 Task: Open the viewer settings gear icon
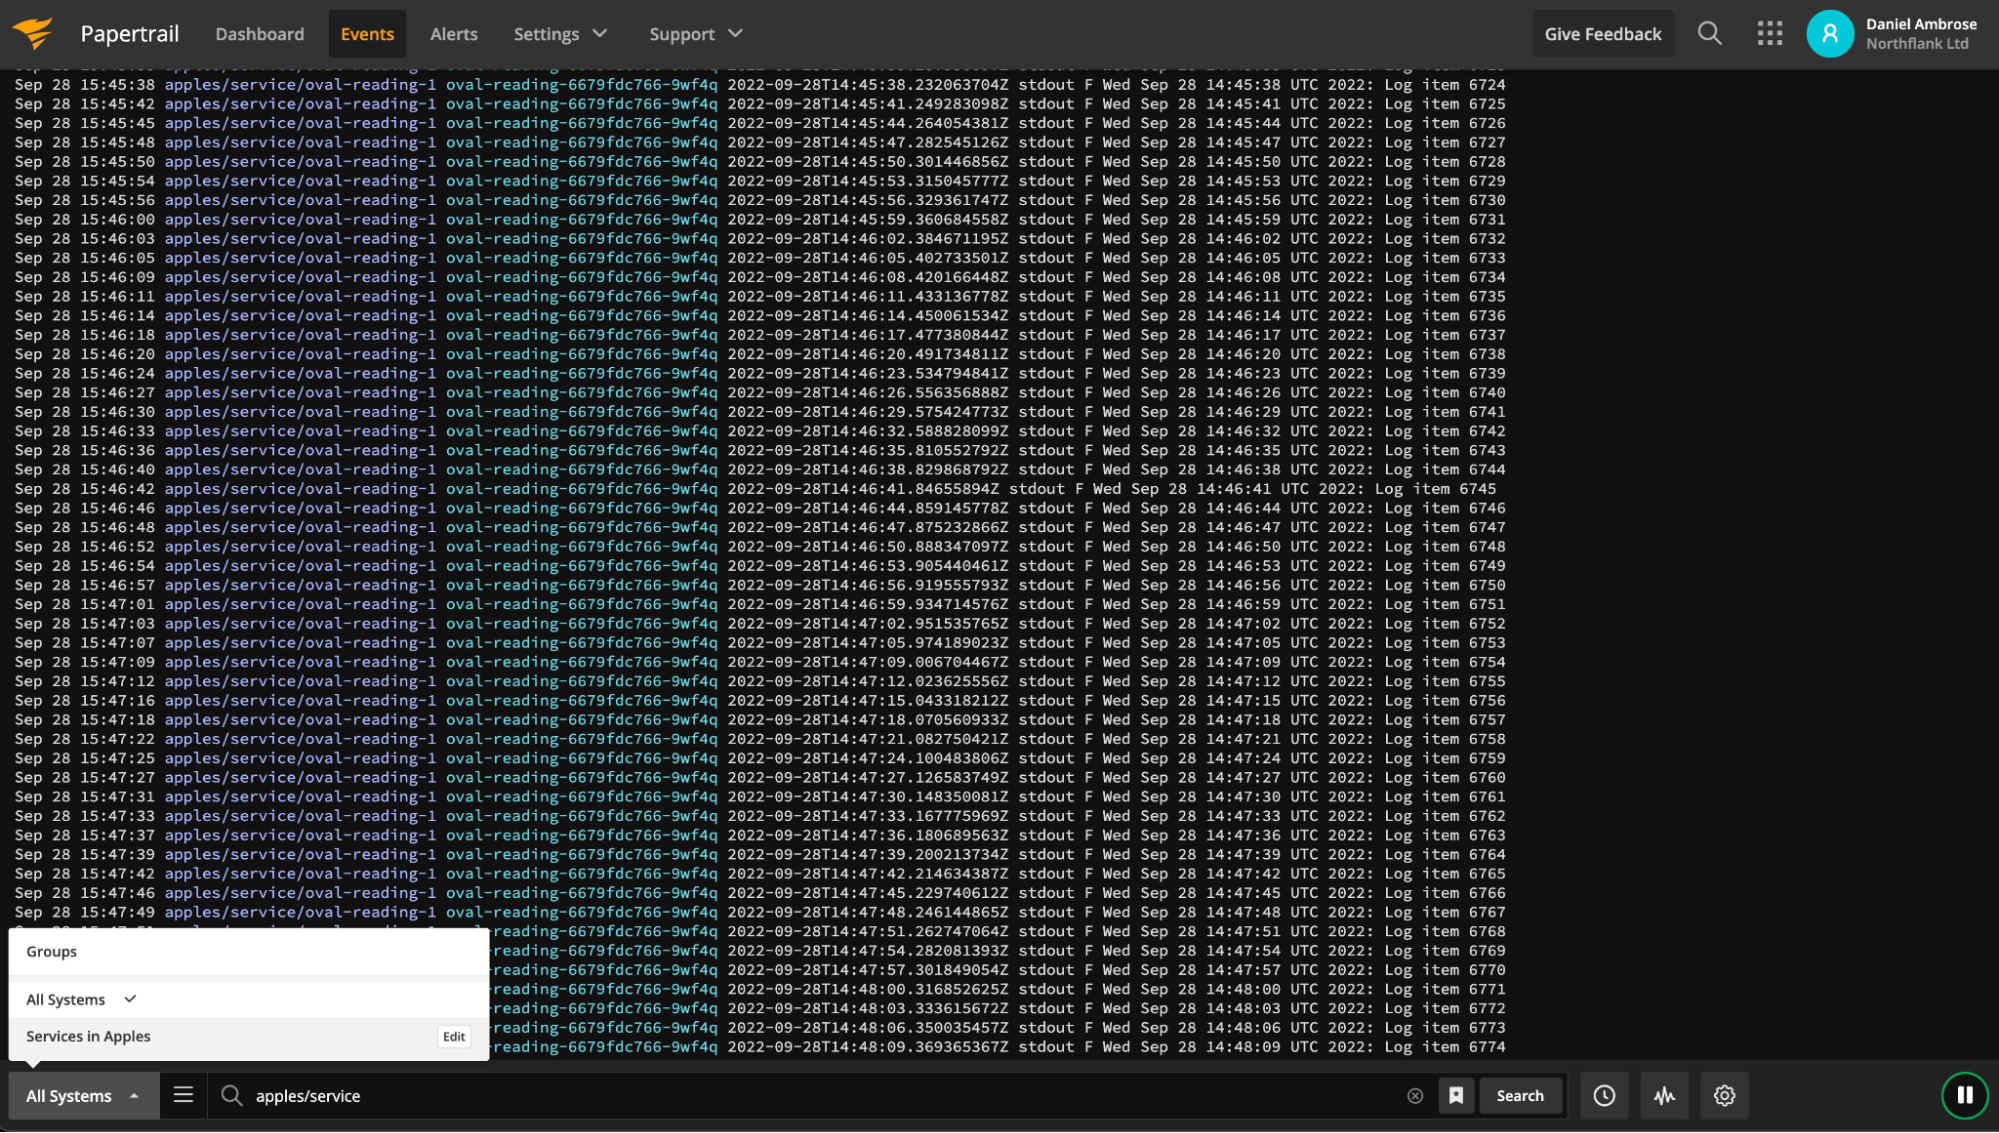pos(1724,1096)
